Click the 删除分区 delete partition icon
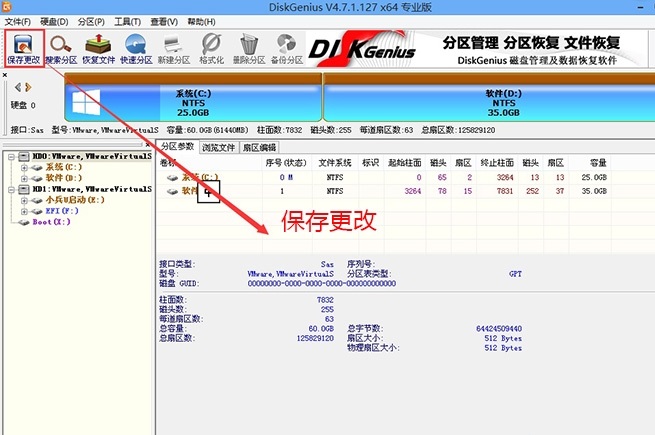 click(249, 49)
